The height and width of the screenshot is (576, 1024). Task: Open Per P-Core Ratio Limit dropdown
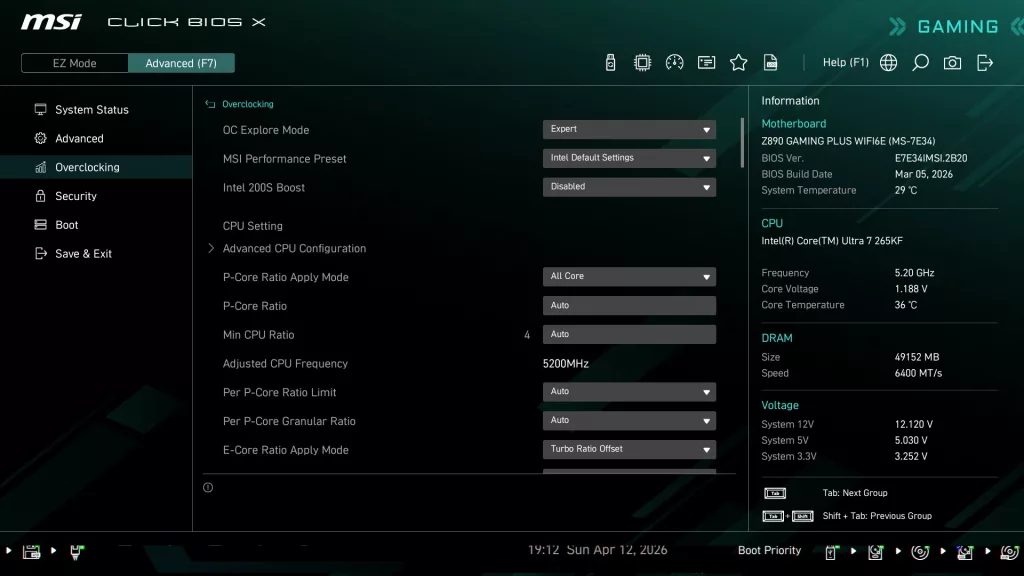pyautogui.click(x=629, y=392)
